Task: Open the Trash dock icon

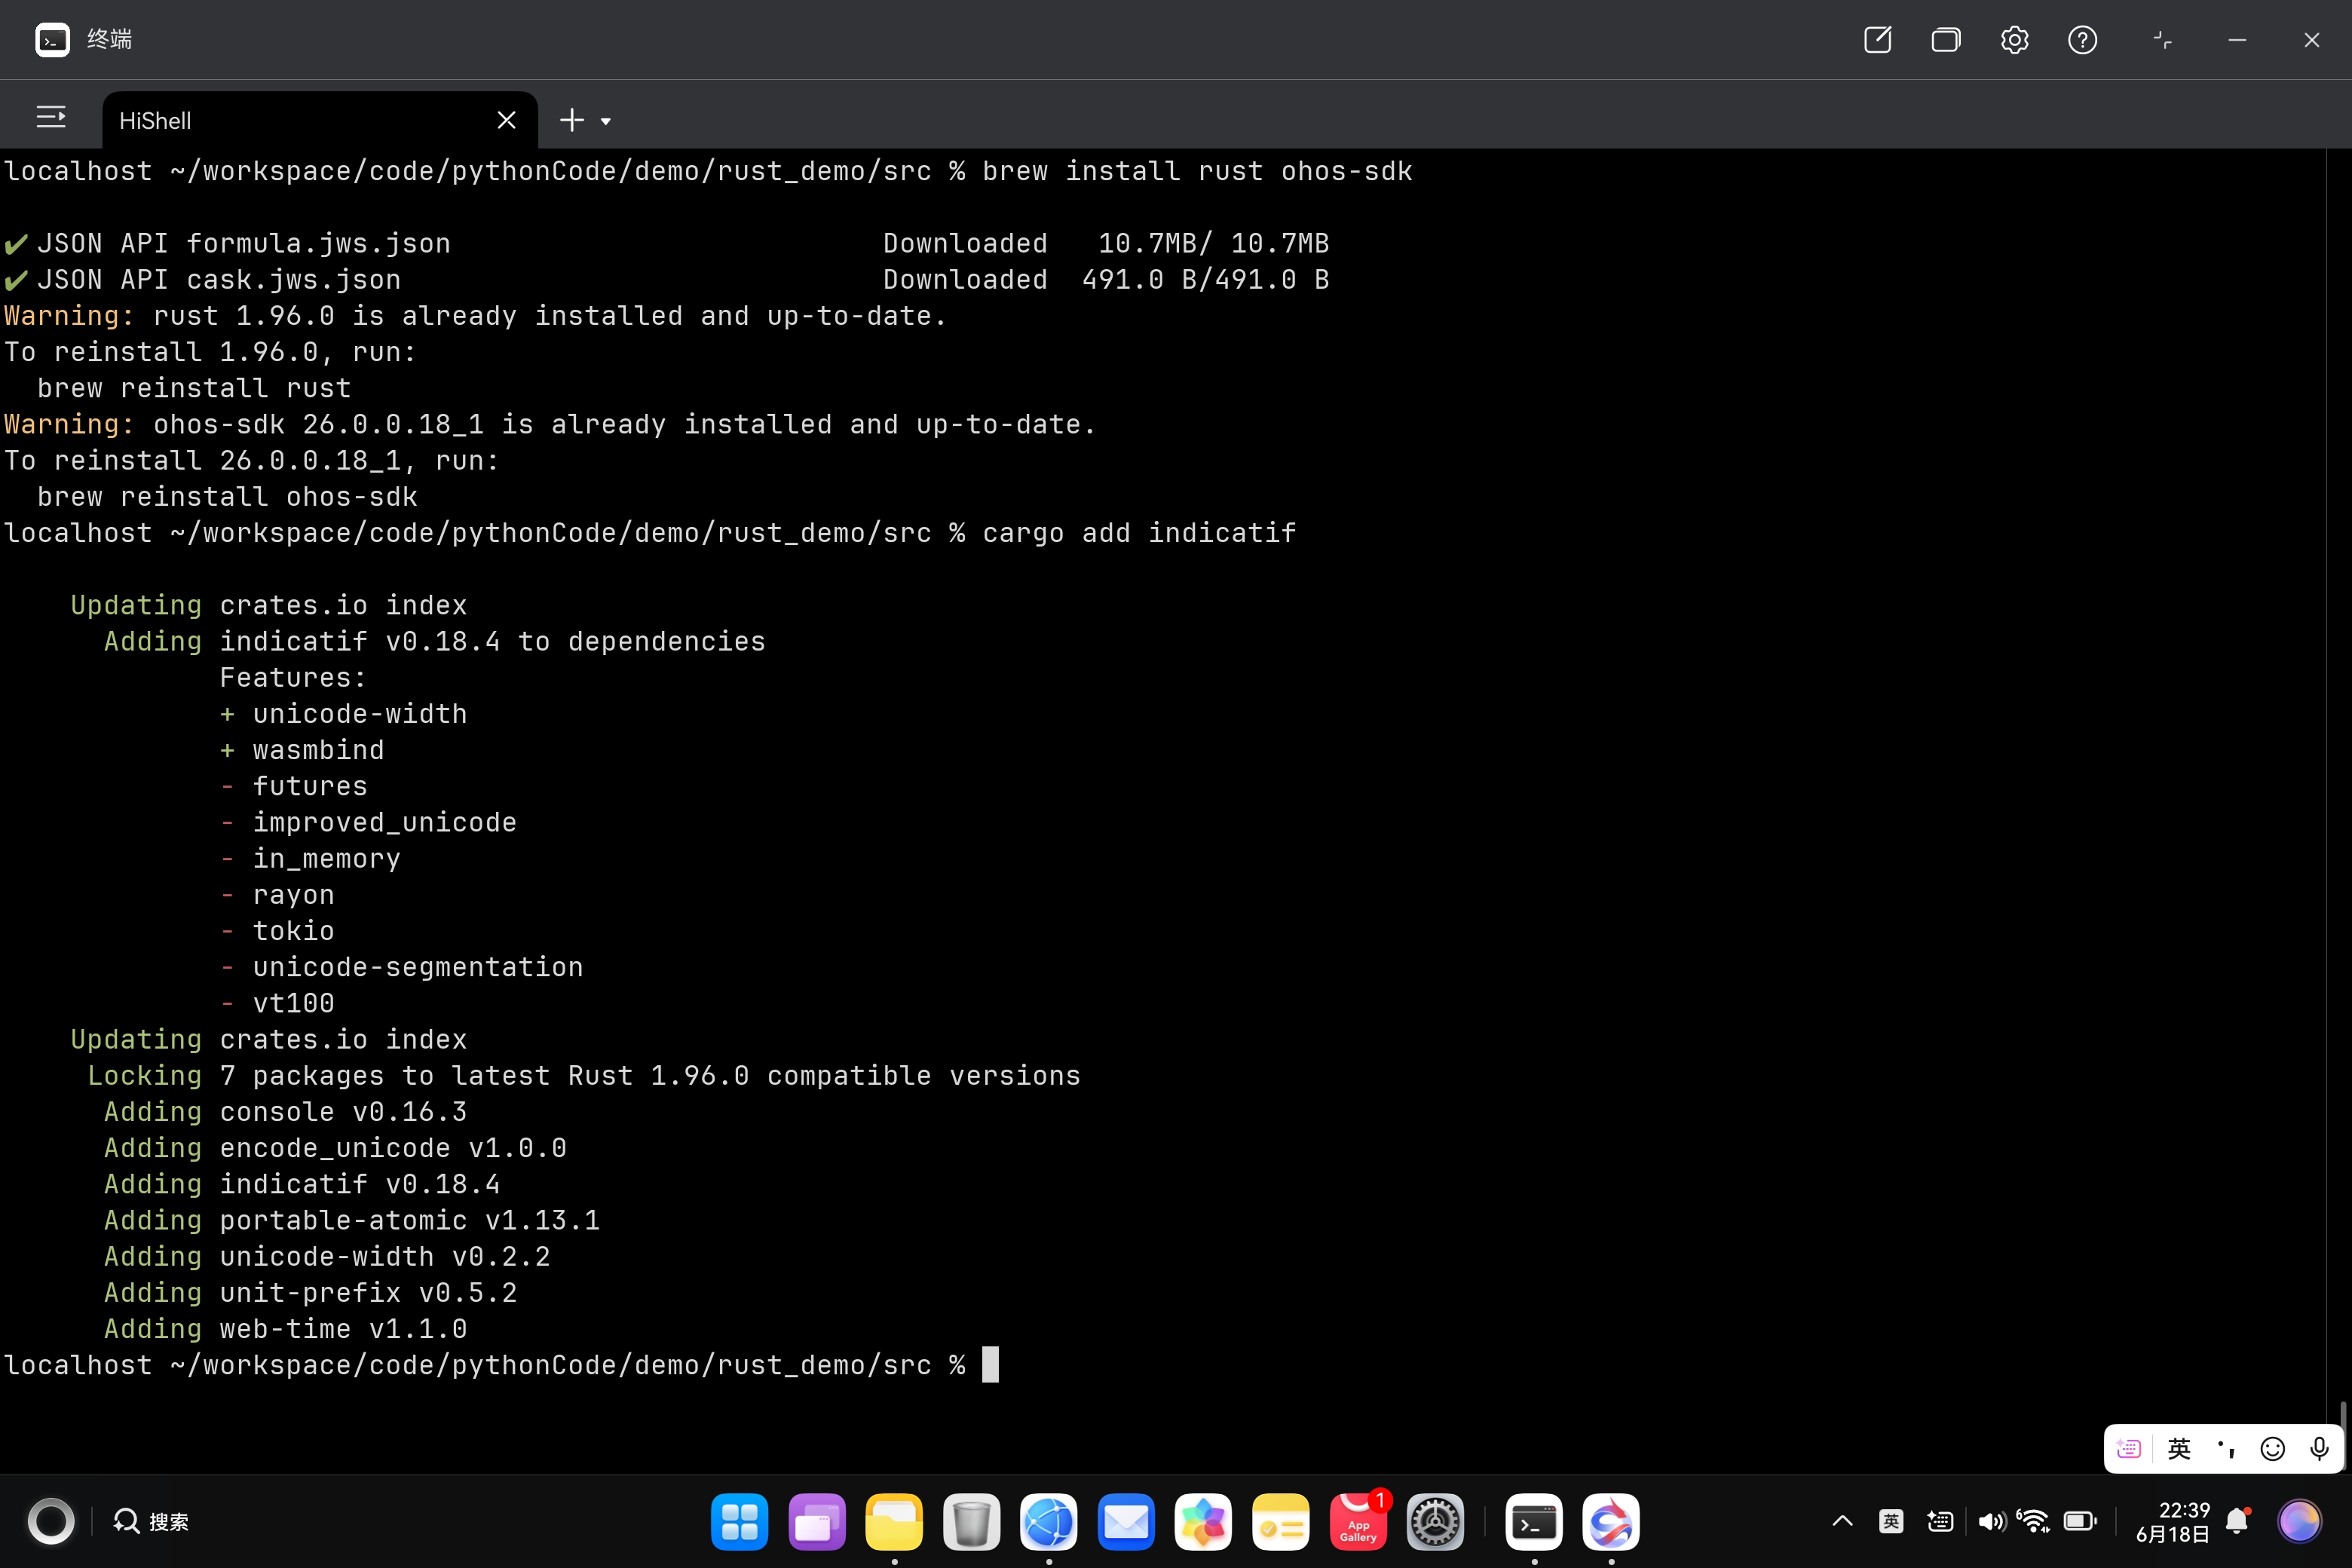Action: tap(971, 1521)
